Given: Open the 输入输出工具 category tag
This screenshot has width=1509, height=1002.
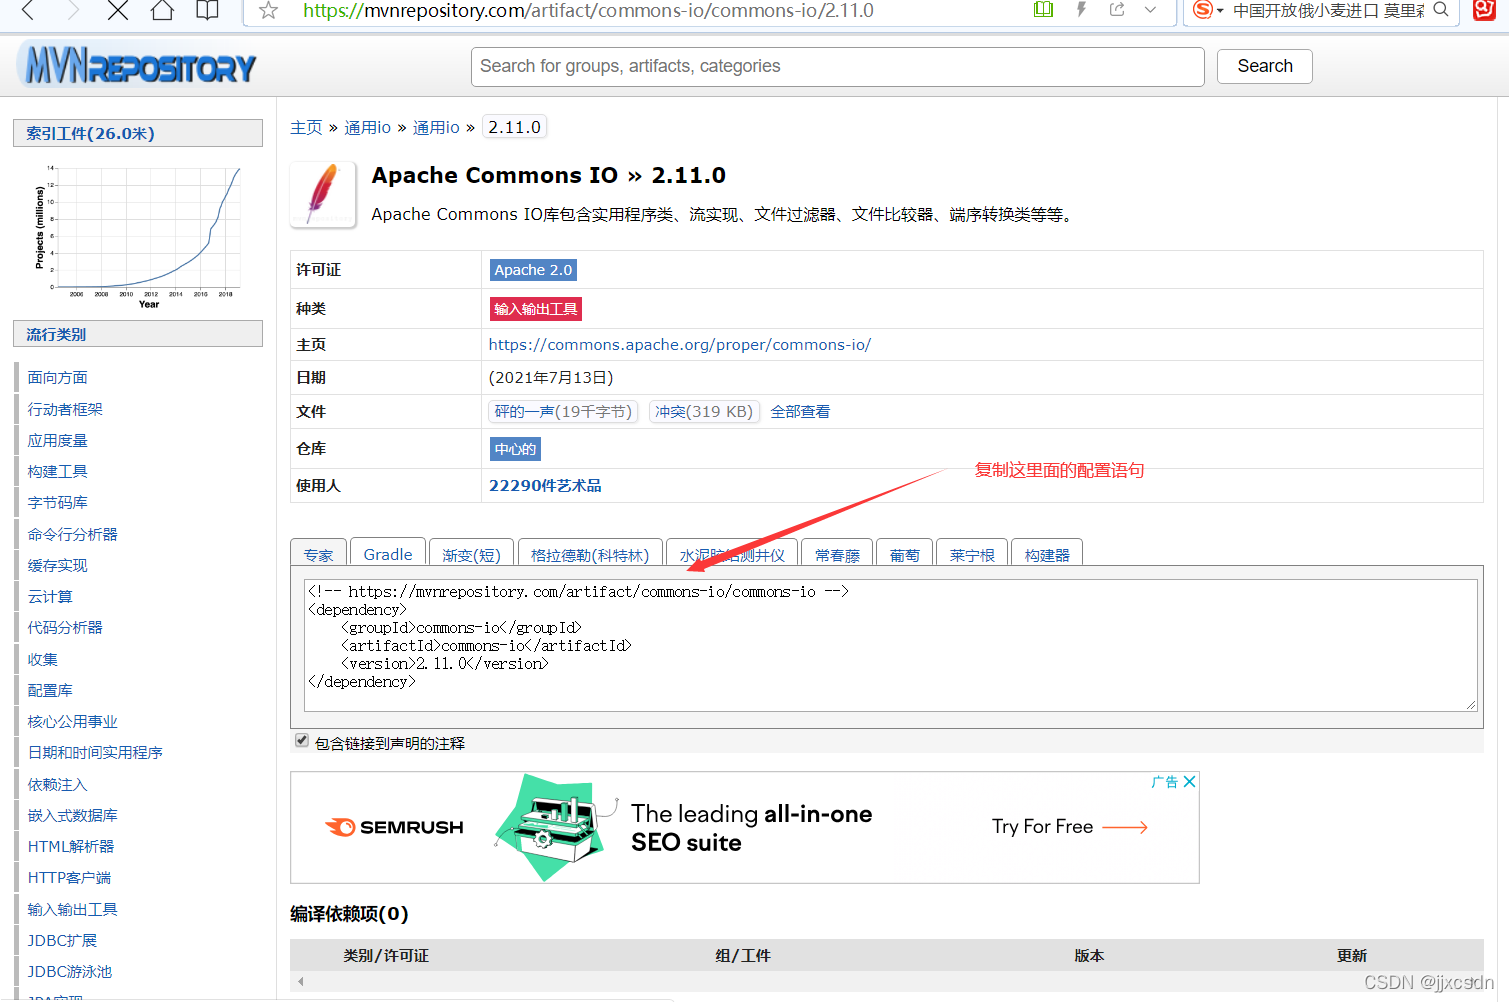Looking at the screenshot, I should [x=535, y=309].
